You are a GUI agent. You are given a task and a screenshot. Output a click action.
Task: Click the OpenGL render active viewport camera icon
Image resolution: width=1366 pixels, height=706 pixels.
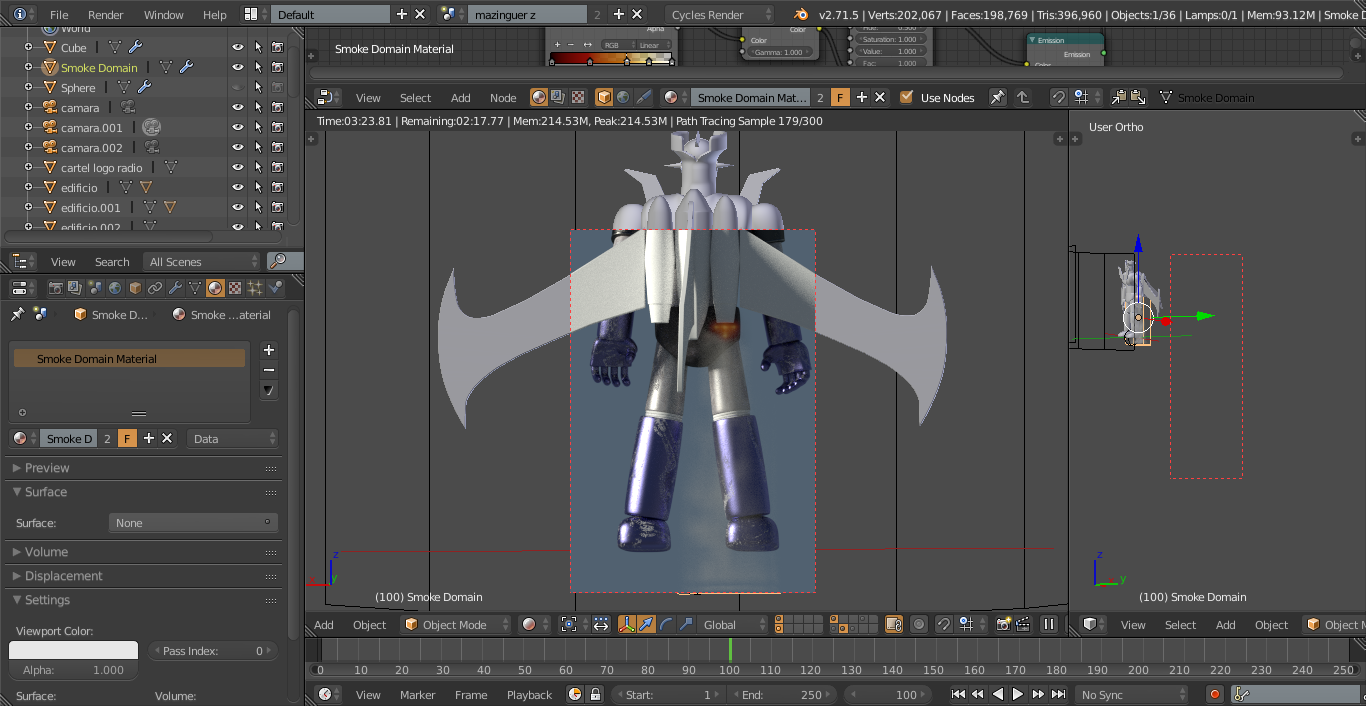[x=1003, y=624]
